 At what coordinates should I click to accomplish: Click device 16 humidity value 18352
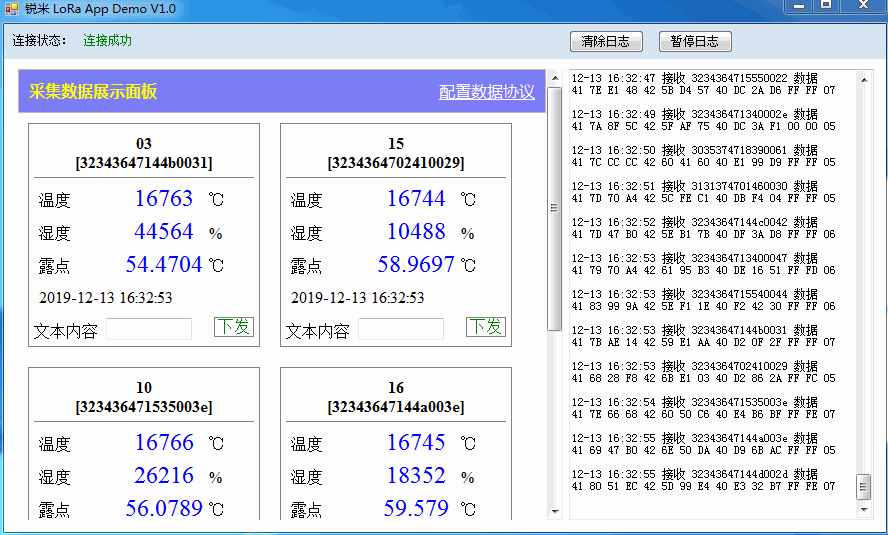416,476
